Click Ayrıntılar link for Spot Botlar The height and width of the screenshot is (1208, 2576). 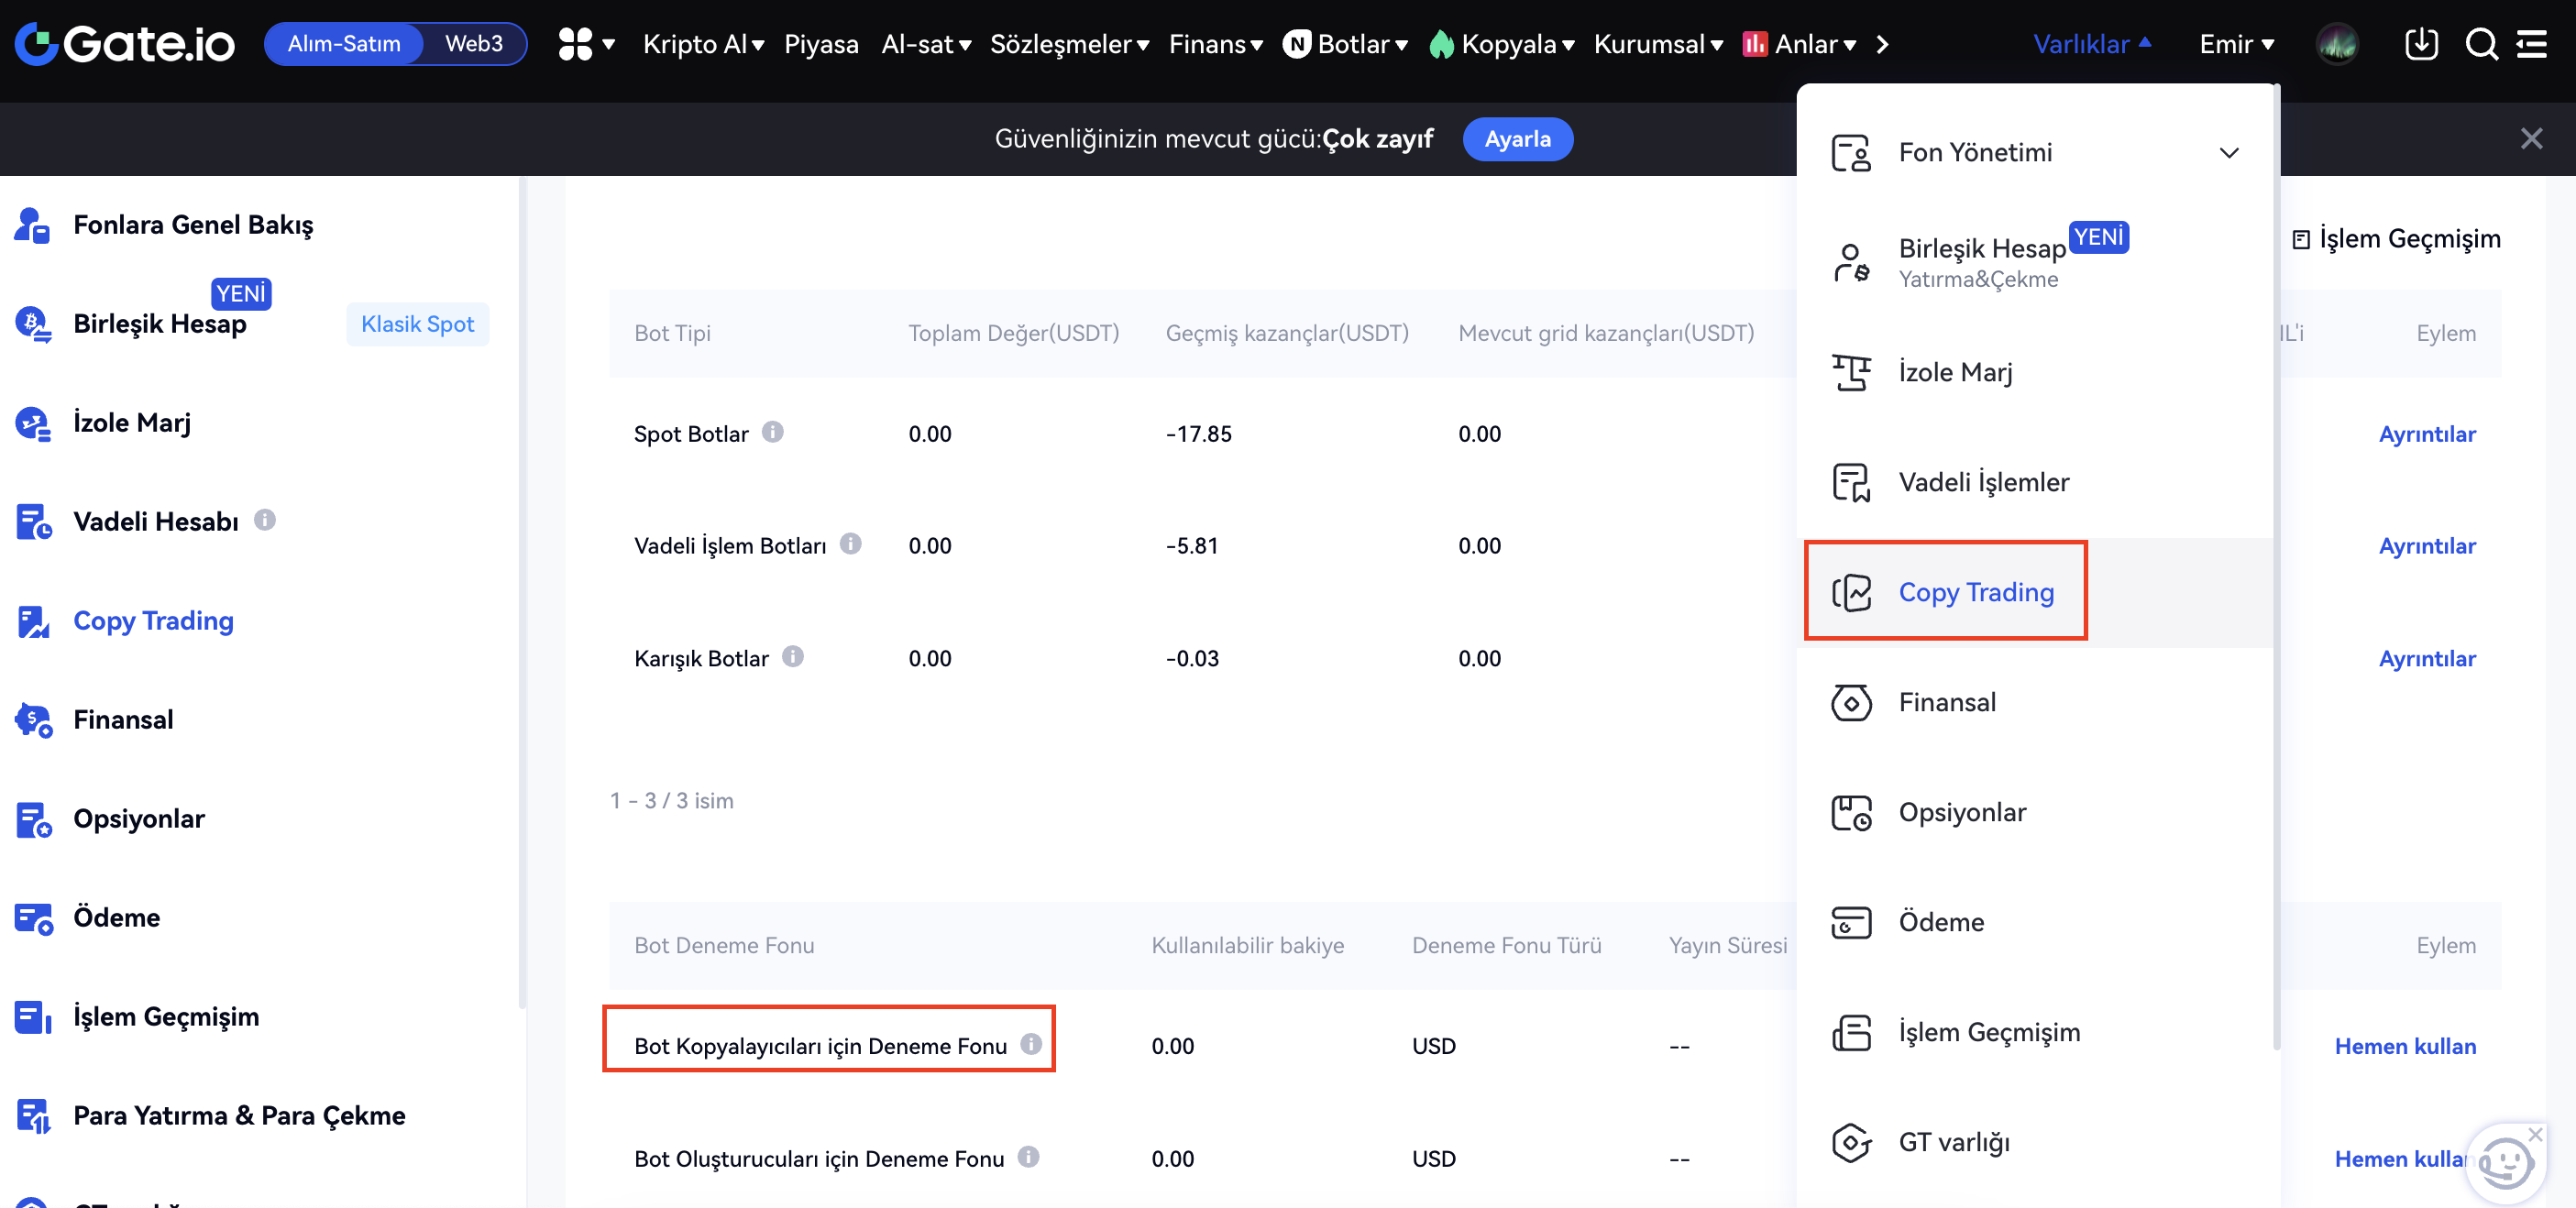click(x=2427, y=434)
